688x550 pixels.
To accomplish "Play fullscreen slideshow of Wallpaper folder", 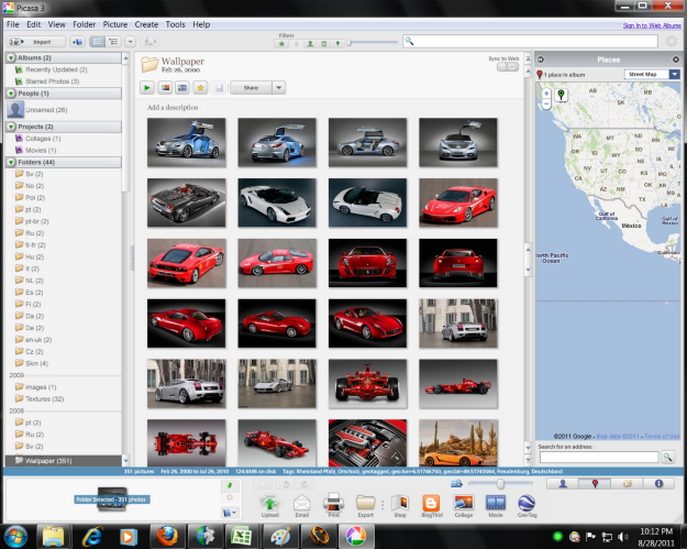I will 149,88.
